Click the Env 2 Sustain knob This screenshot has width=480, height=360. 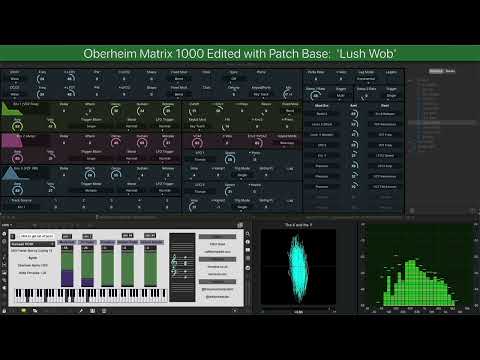coord(142,143)
